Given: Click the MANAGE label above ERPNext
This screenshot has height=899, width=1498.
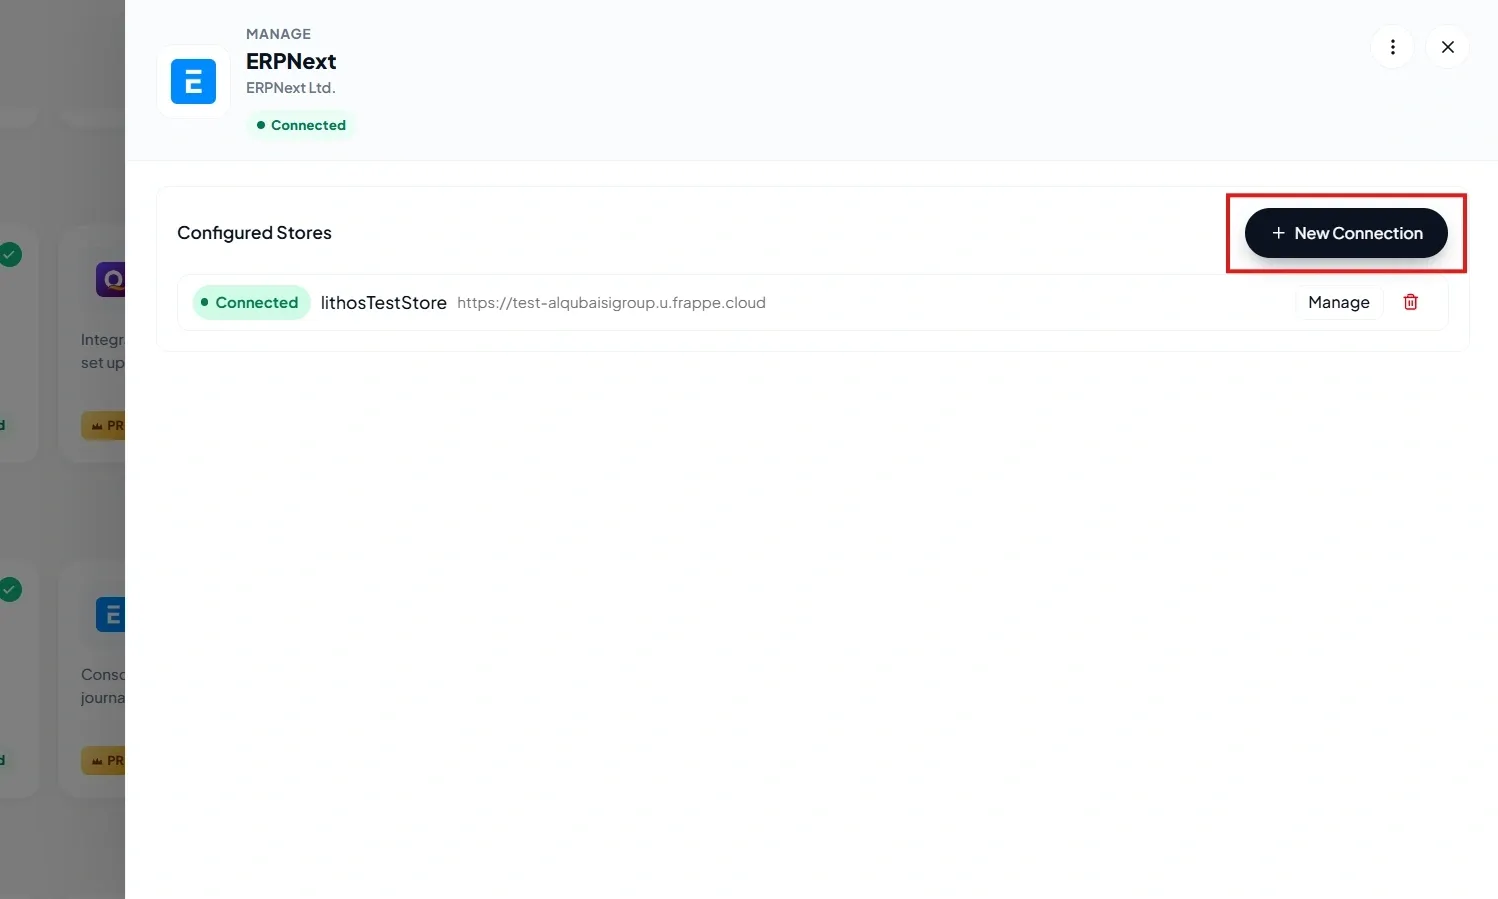Looking at the screenshot, I should 278,34.
